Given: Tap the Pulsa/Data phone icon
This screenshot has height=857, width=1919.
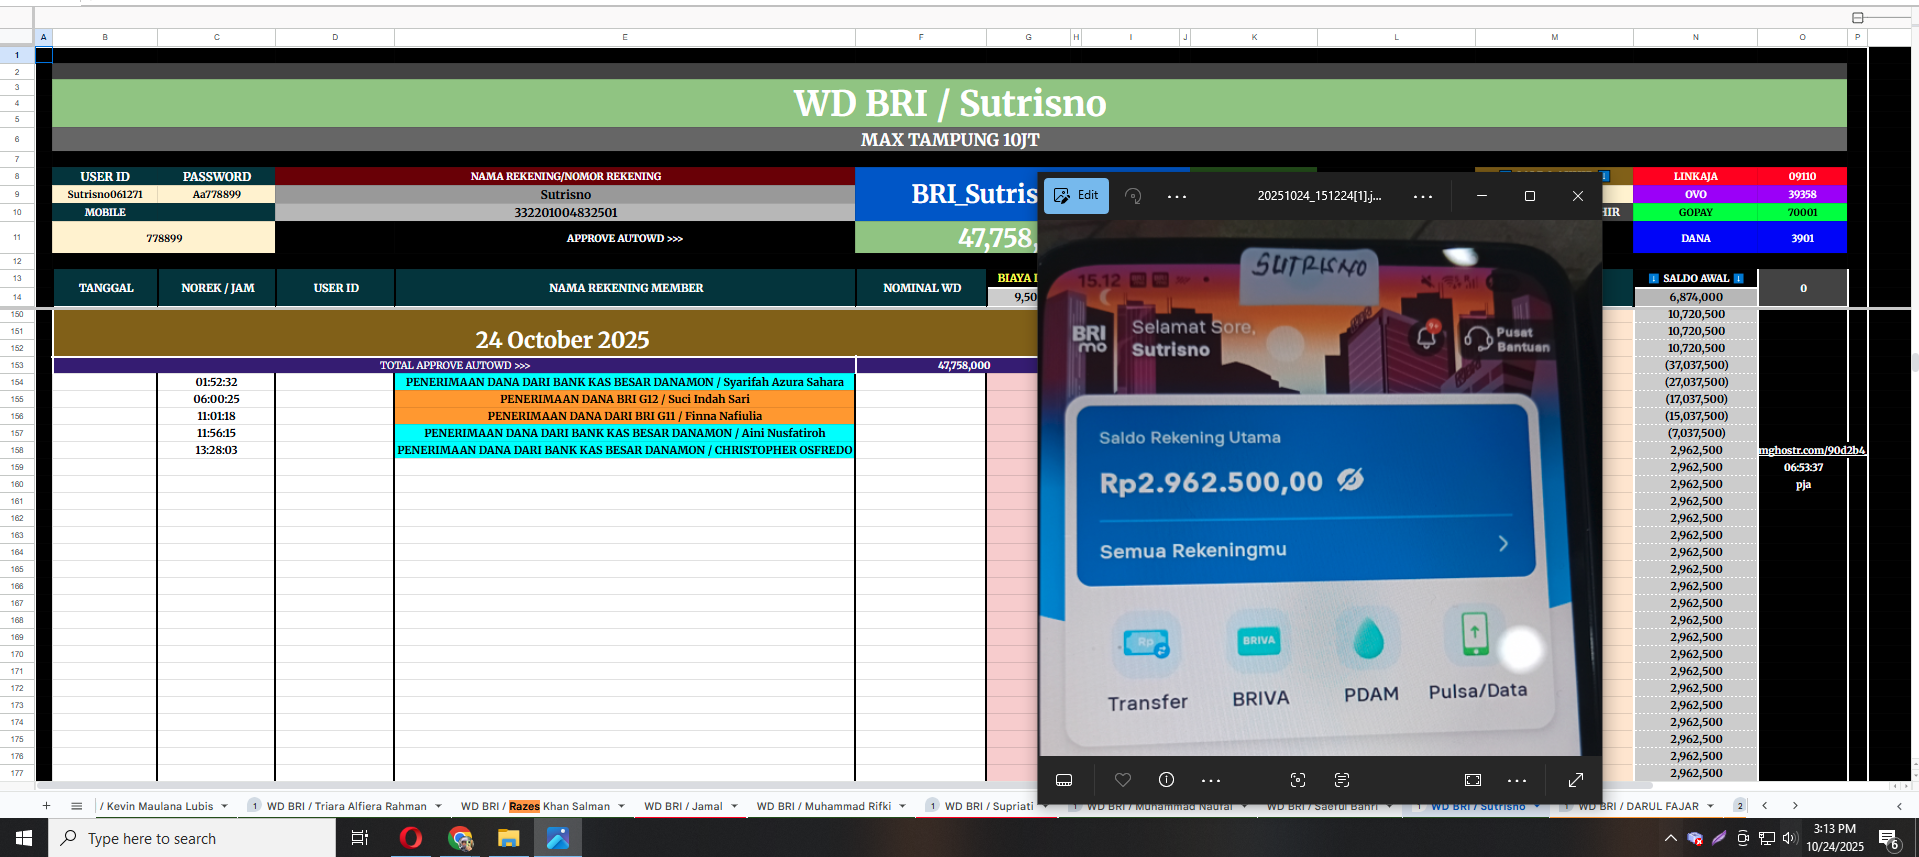Looking at the screenshot, I should point(1474,634).
